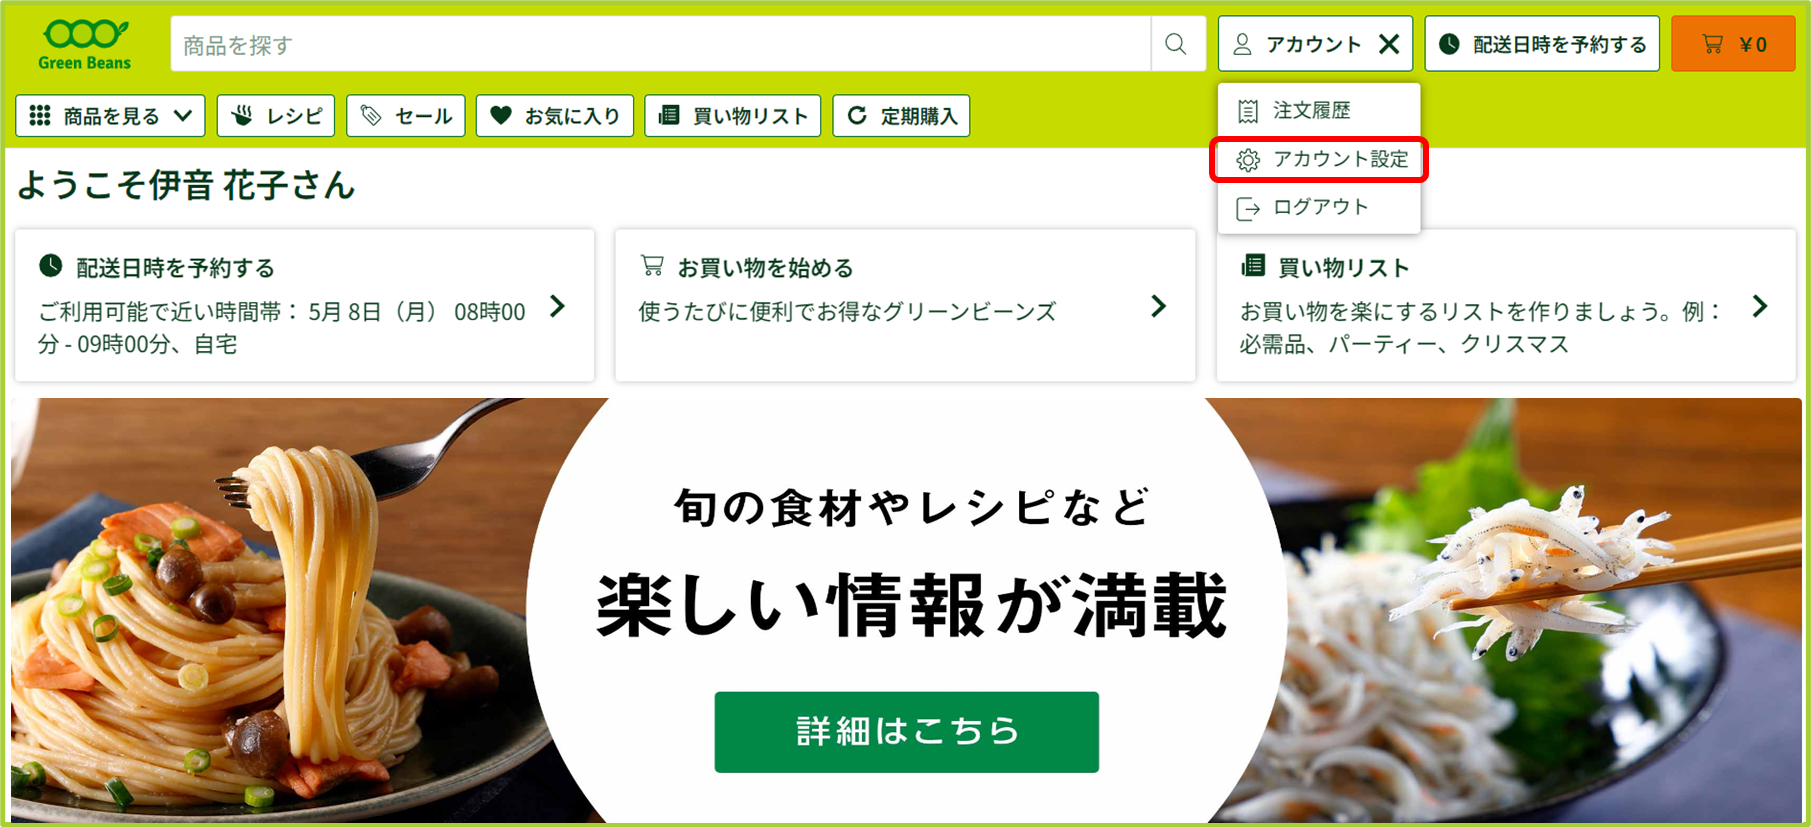Click the 商品を探す search field
Viewport: 1811px width, 827px height.
(x=660, y=44)
